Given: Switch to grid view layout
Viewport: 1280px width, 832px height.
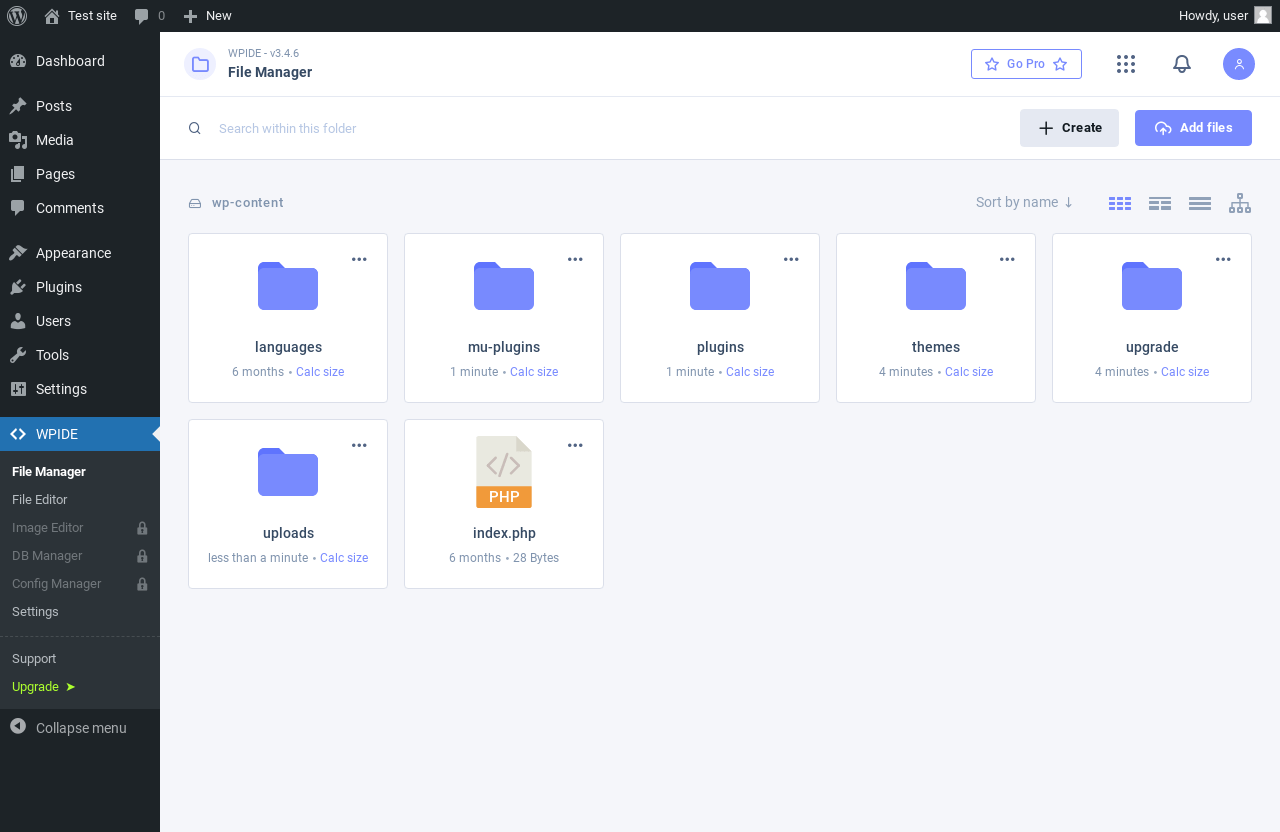Looking at the screenshot, I should point(1120,203).
